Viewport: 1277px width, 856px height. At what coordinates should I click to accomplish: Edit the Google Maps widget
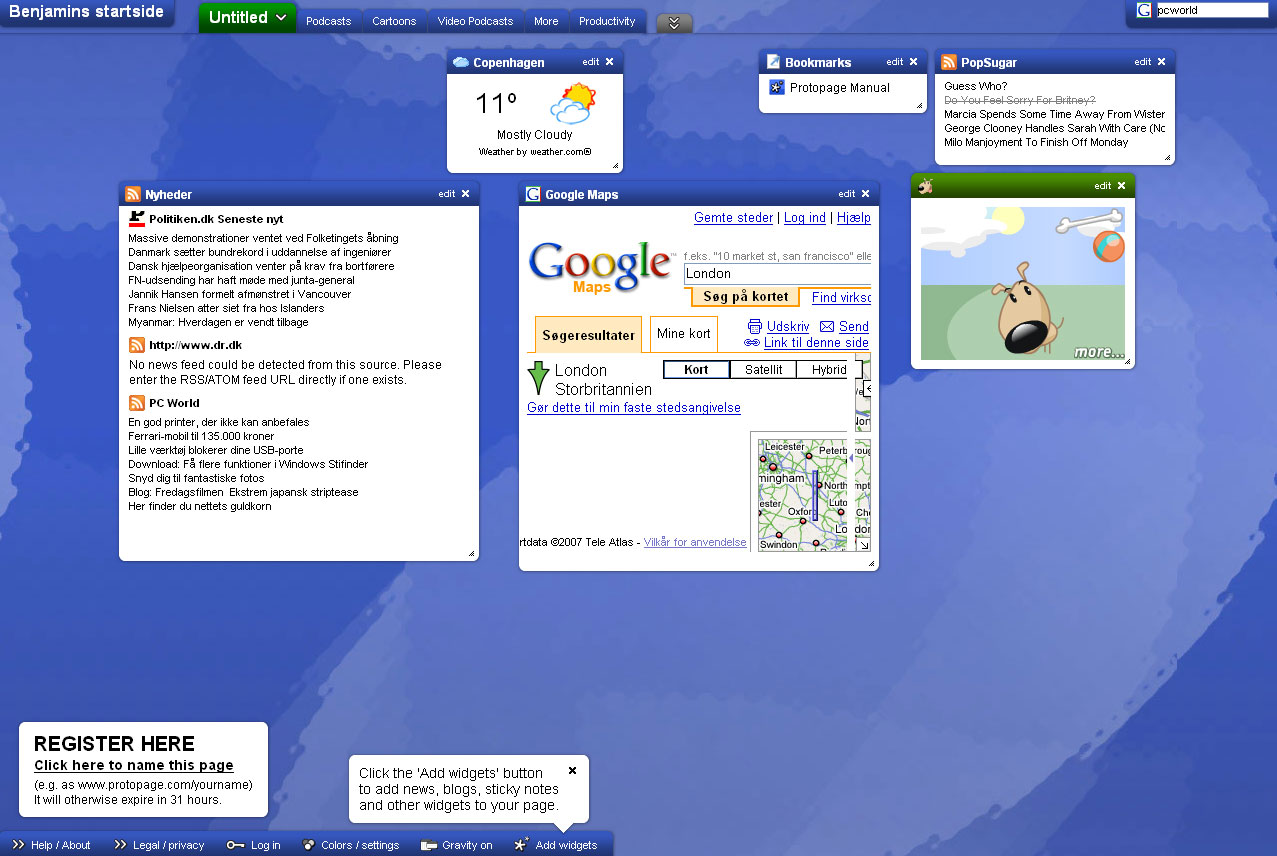tap(847, 194)
